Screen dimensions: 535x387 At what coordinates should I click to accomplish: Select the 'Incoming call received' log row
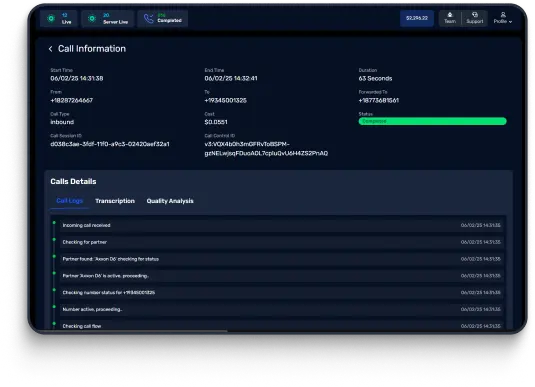(281, 225)
